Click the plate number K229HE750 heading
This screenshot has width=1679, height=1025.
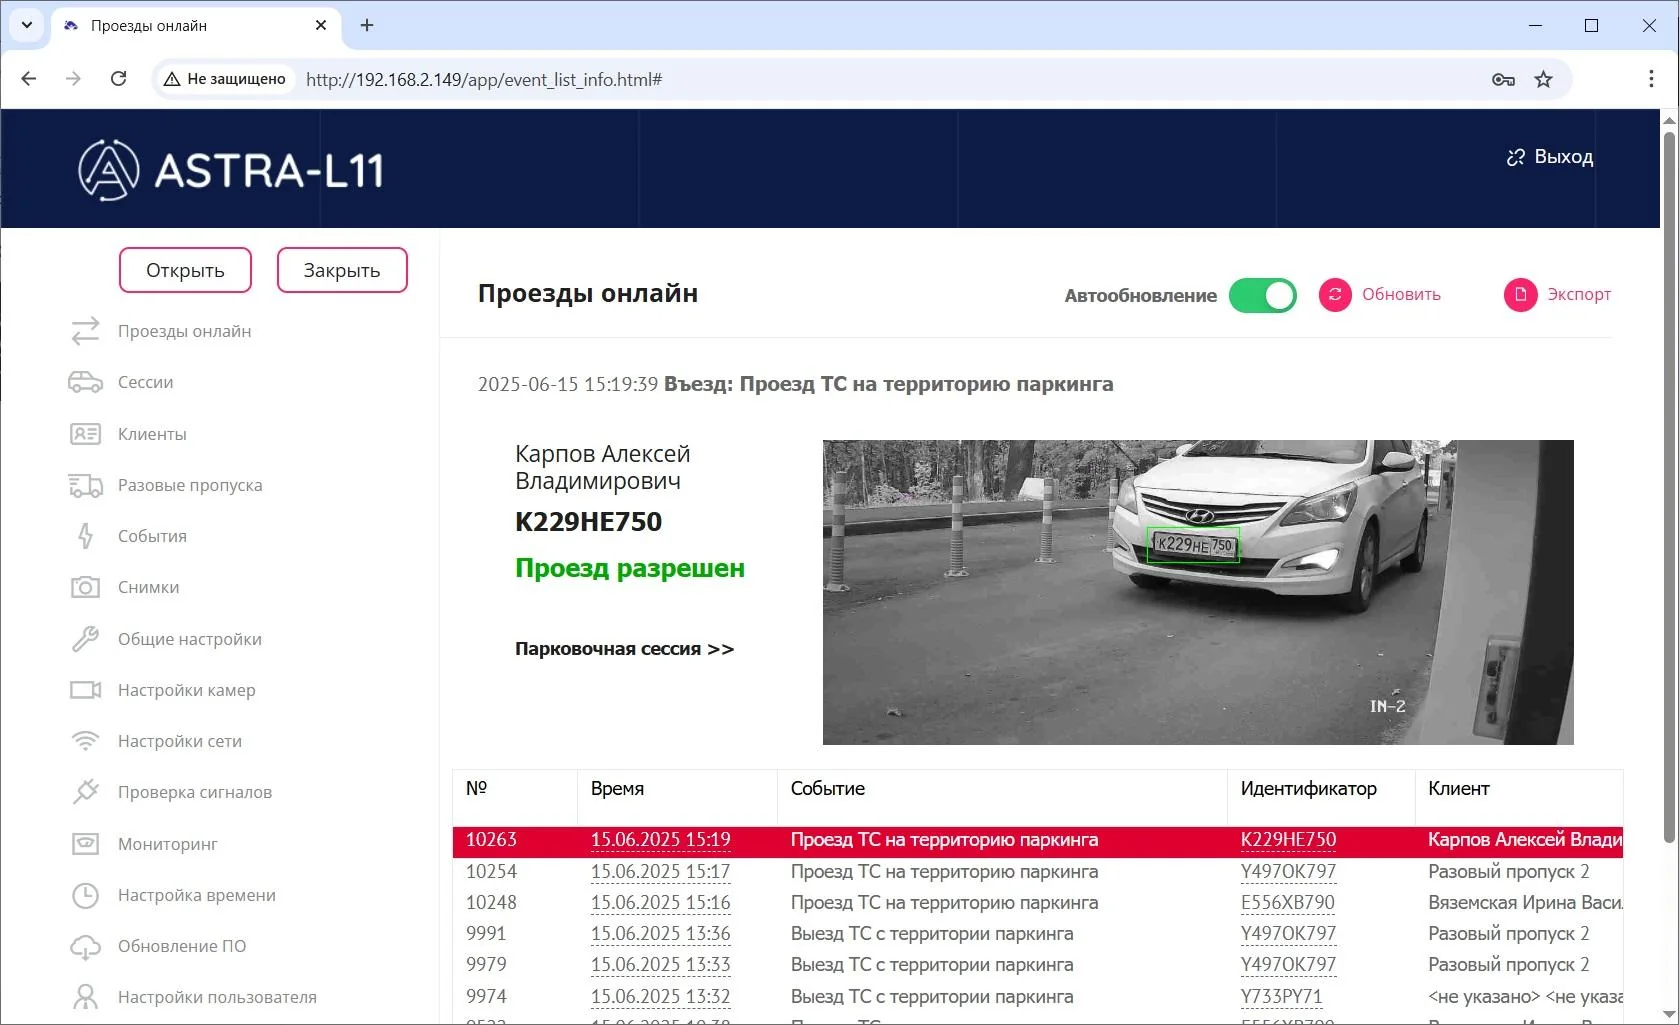tap(588, 522)
